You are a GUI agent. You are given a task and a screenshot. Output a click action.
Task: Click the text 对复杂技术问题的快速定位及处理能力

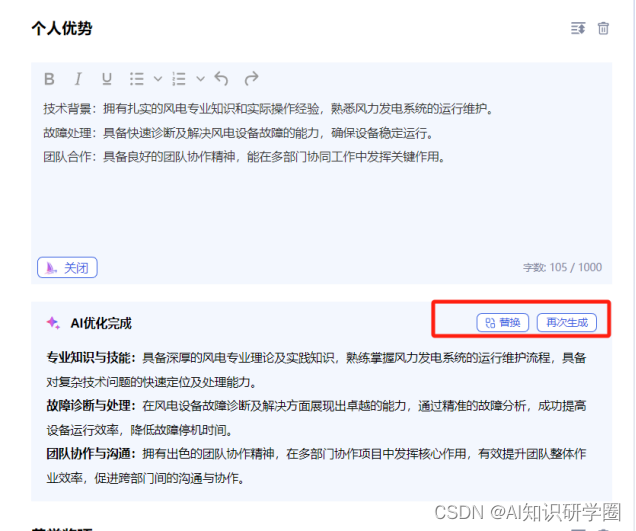pos(151,382)
